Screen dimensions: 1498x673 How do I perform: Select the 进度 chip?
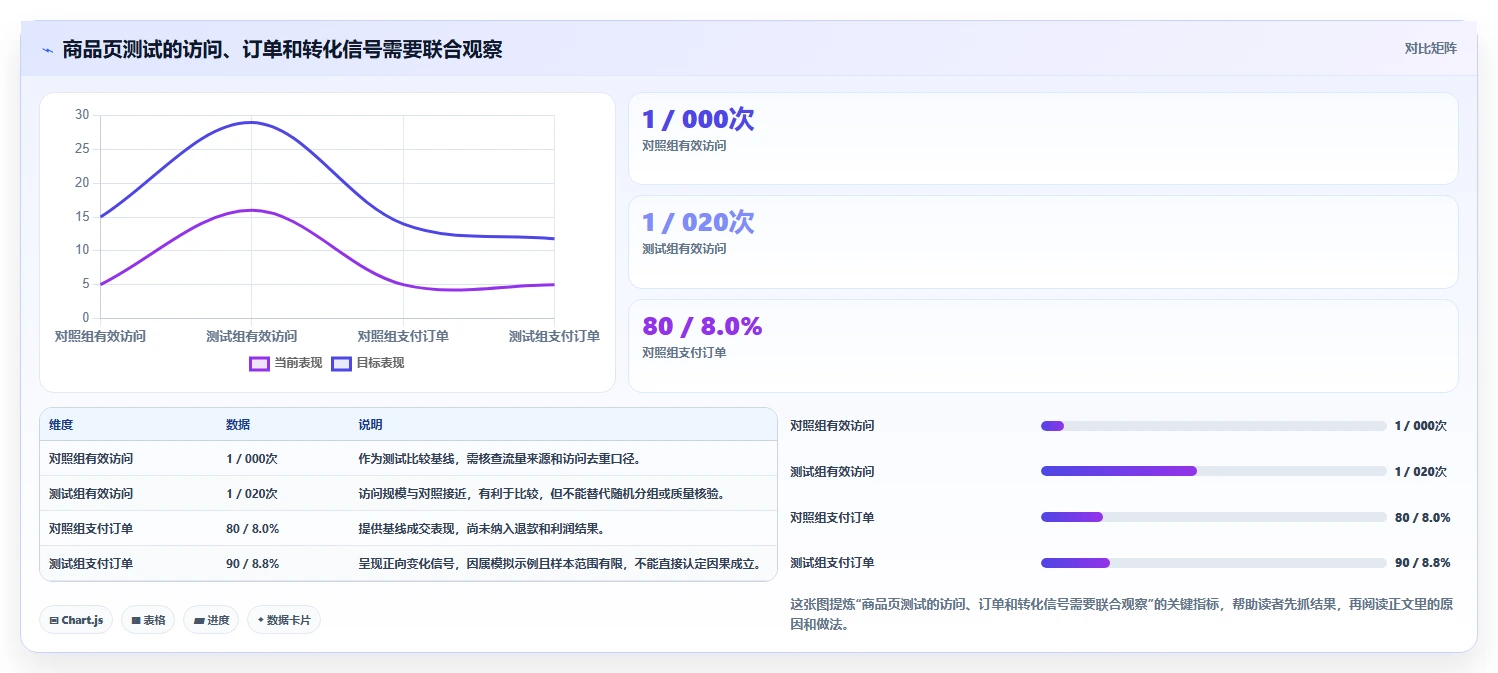[x=211, y=620]
